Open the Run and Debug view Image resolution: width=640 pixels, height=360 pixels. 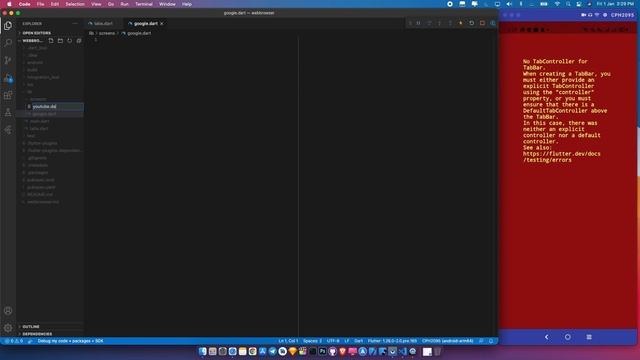pos(8,78)
